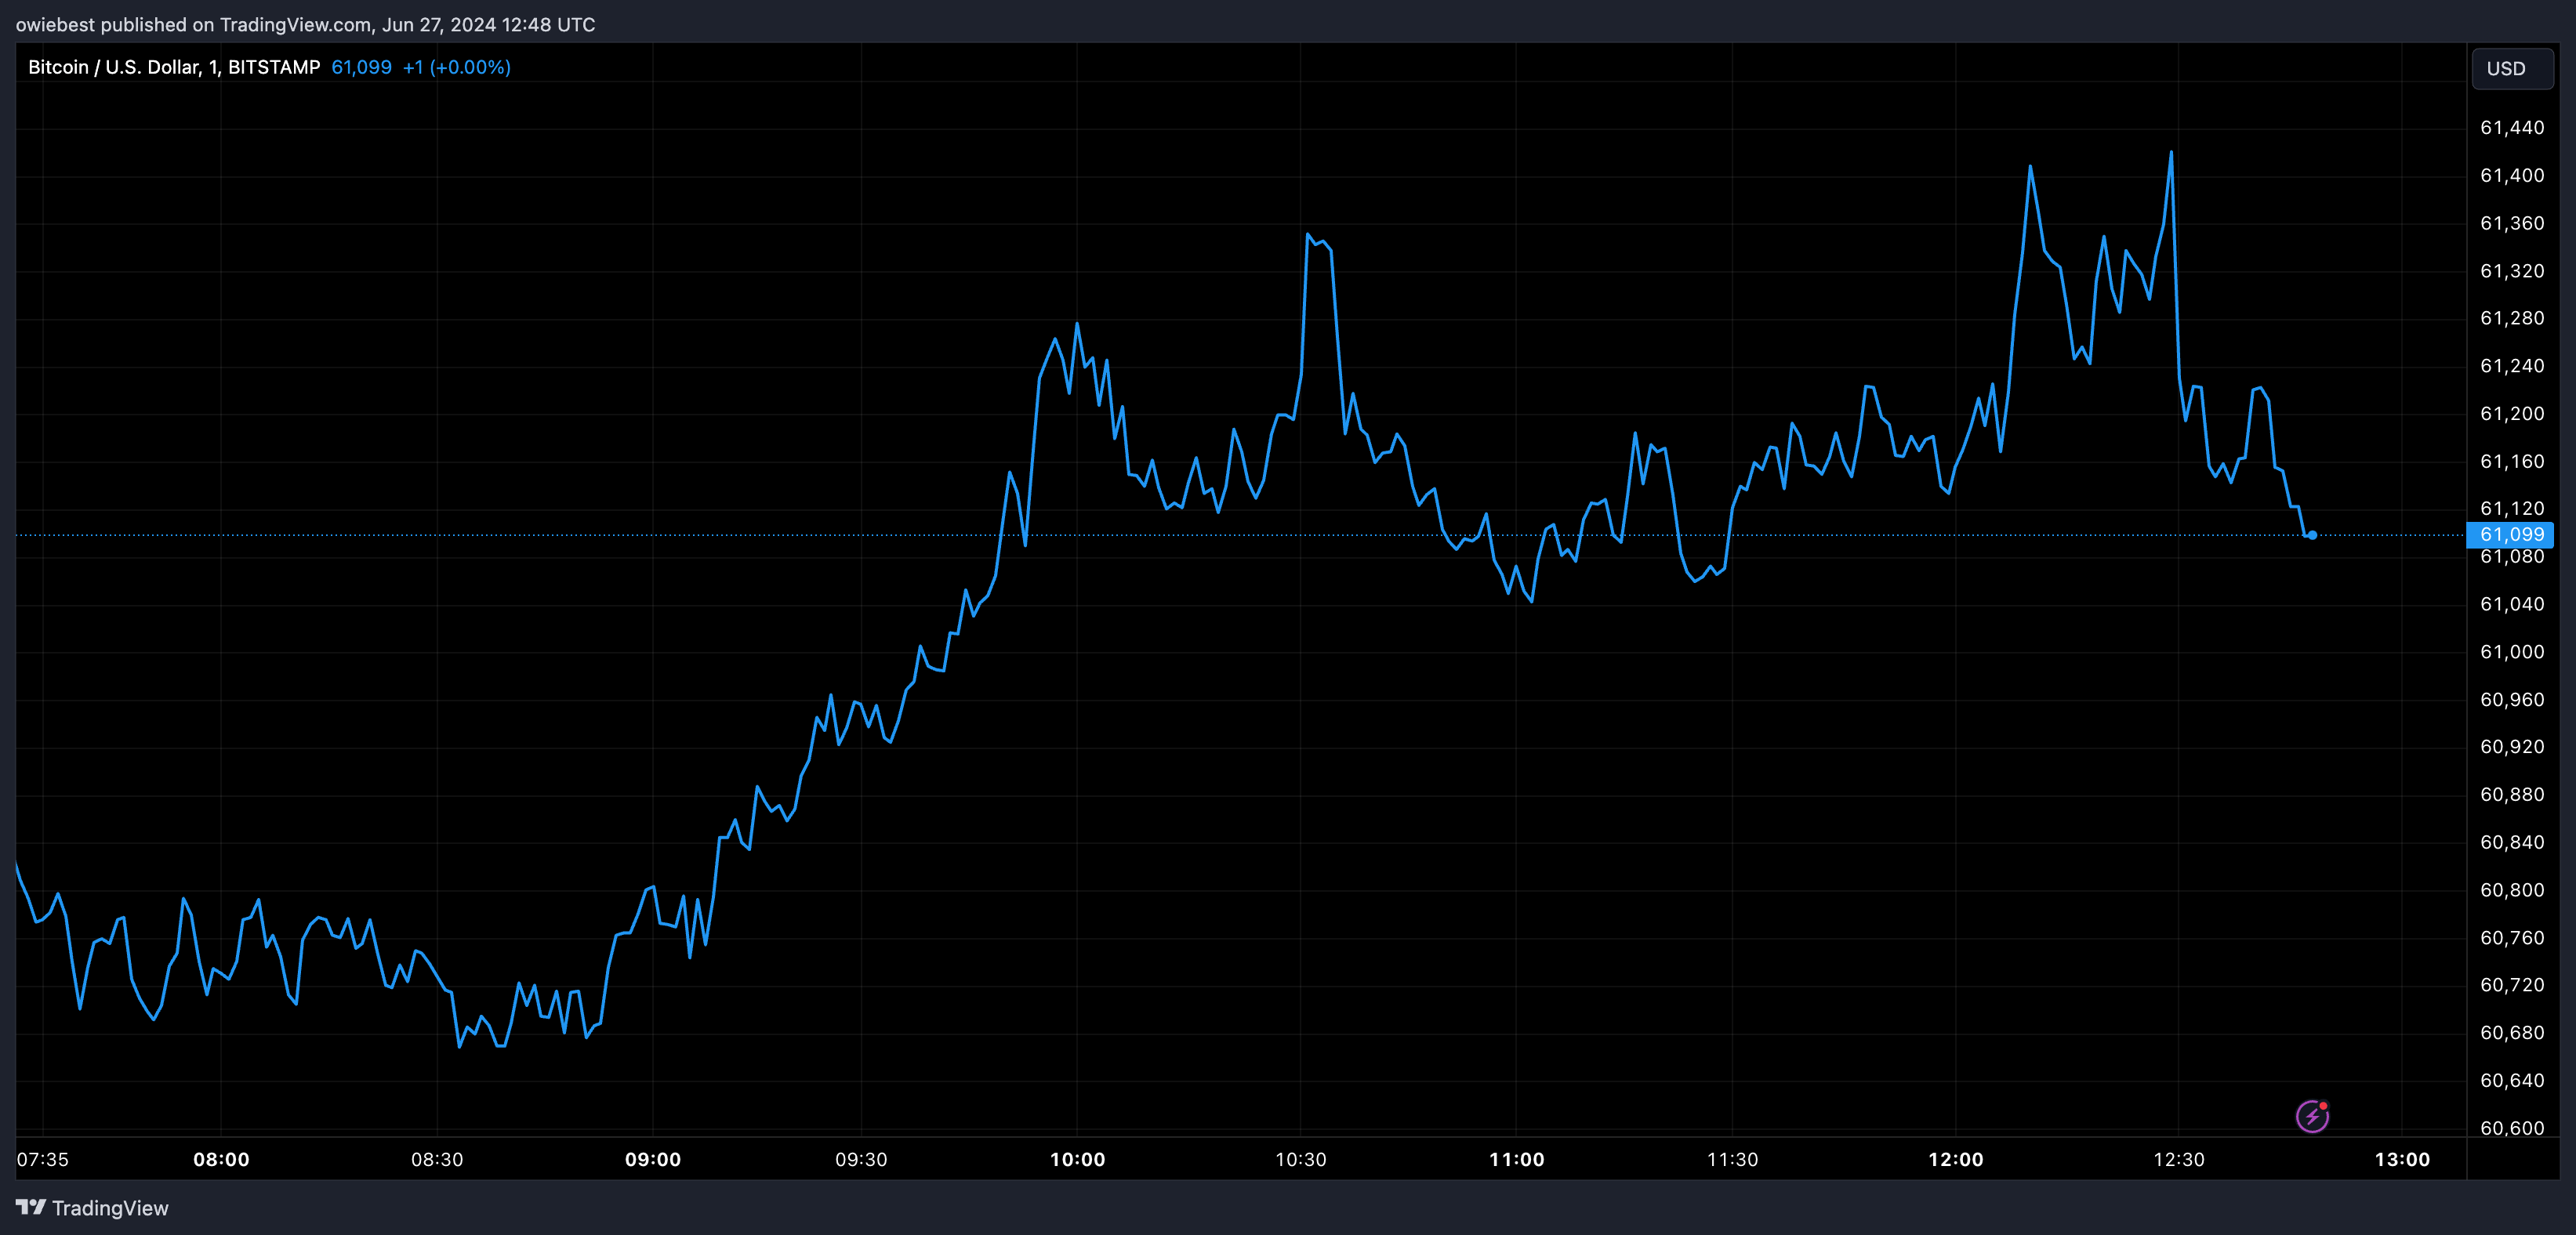Click the 60,600 price scale label
2576x1235 pixels.
[x=2511, y=1128]
